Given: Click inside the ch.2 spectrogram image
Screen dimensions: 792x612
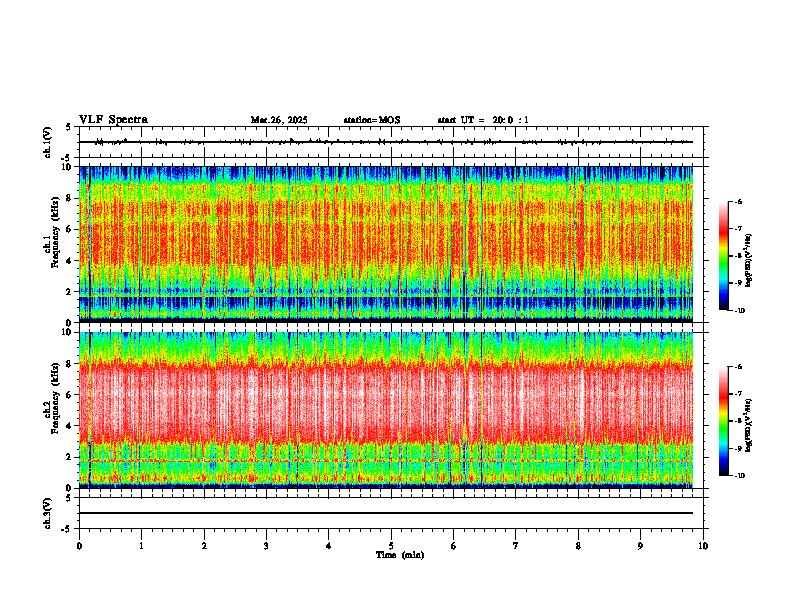Looking at the screenshot, I should pyautogui.click(x=386, y=410).
